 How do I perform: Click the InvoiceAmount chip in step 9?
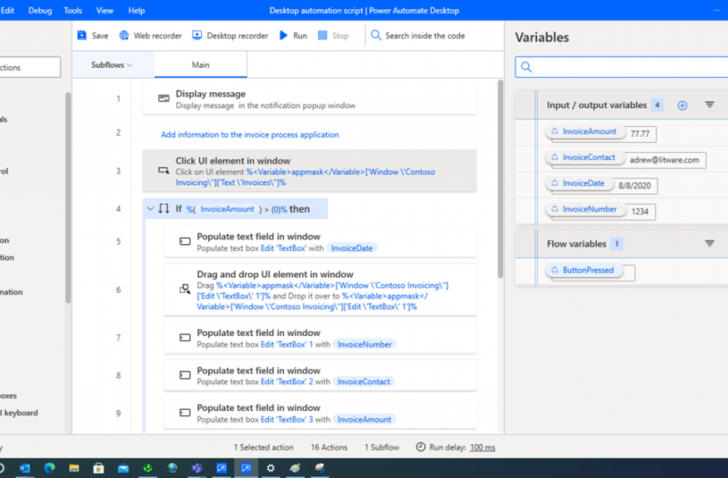click(x=364, y=420)
